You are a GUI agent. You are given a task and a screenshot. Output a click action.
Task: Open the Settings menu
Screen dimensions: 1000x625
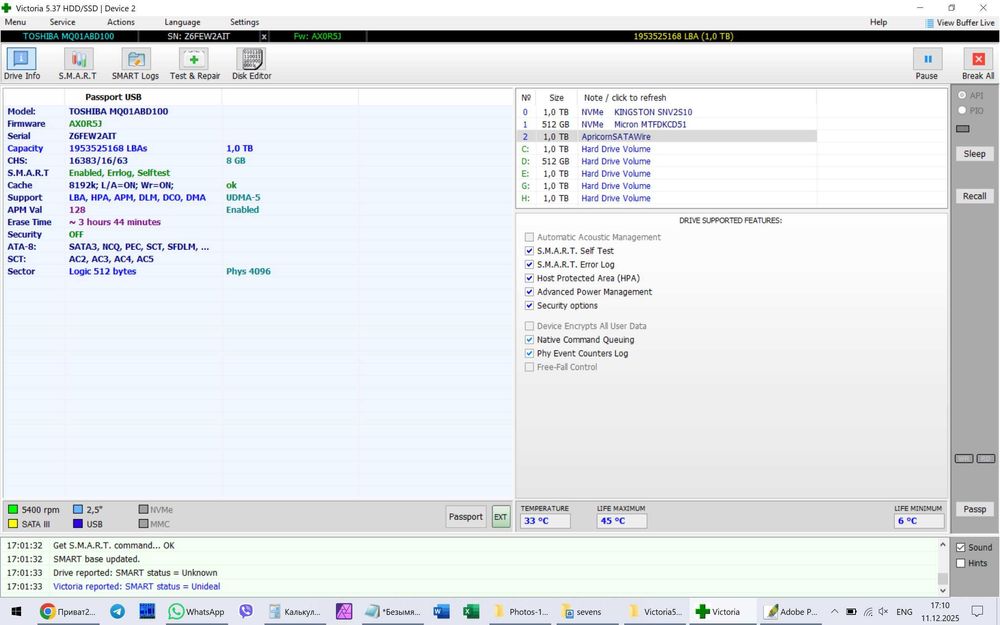[244, 22]
